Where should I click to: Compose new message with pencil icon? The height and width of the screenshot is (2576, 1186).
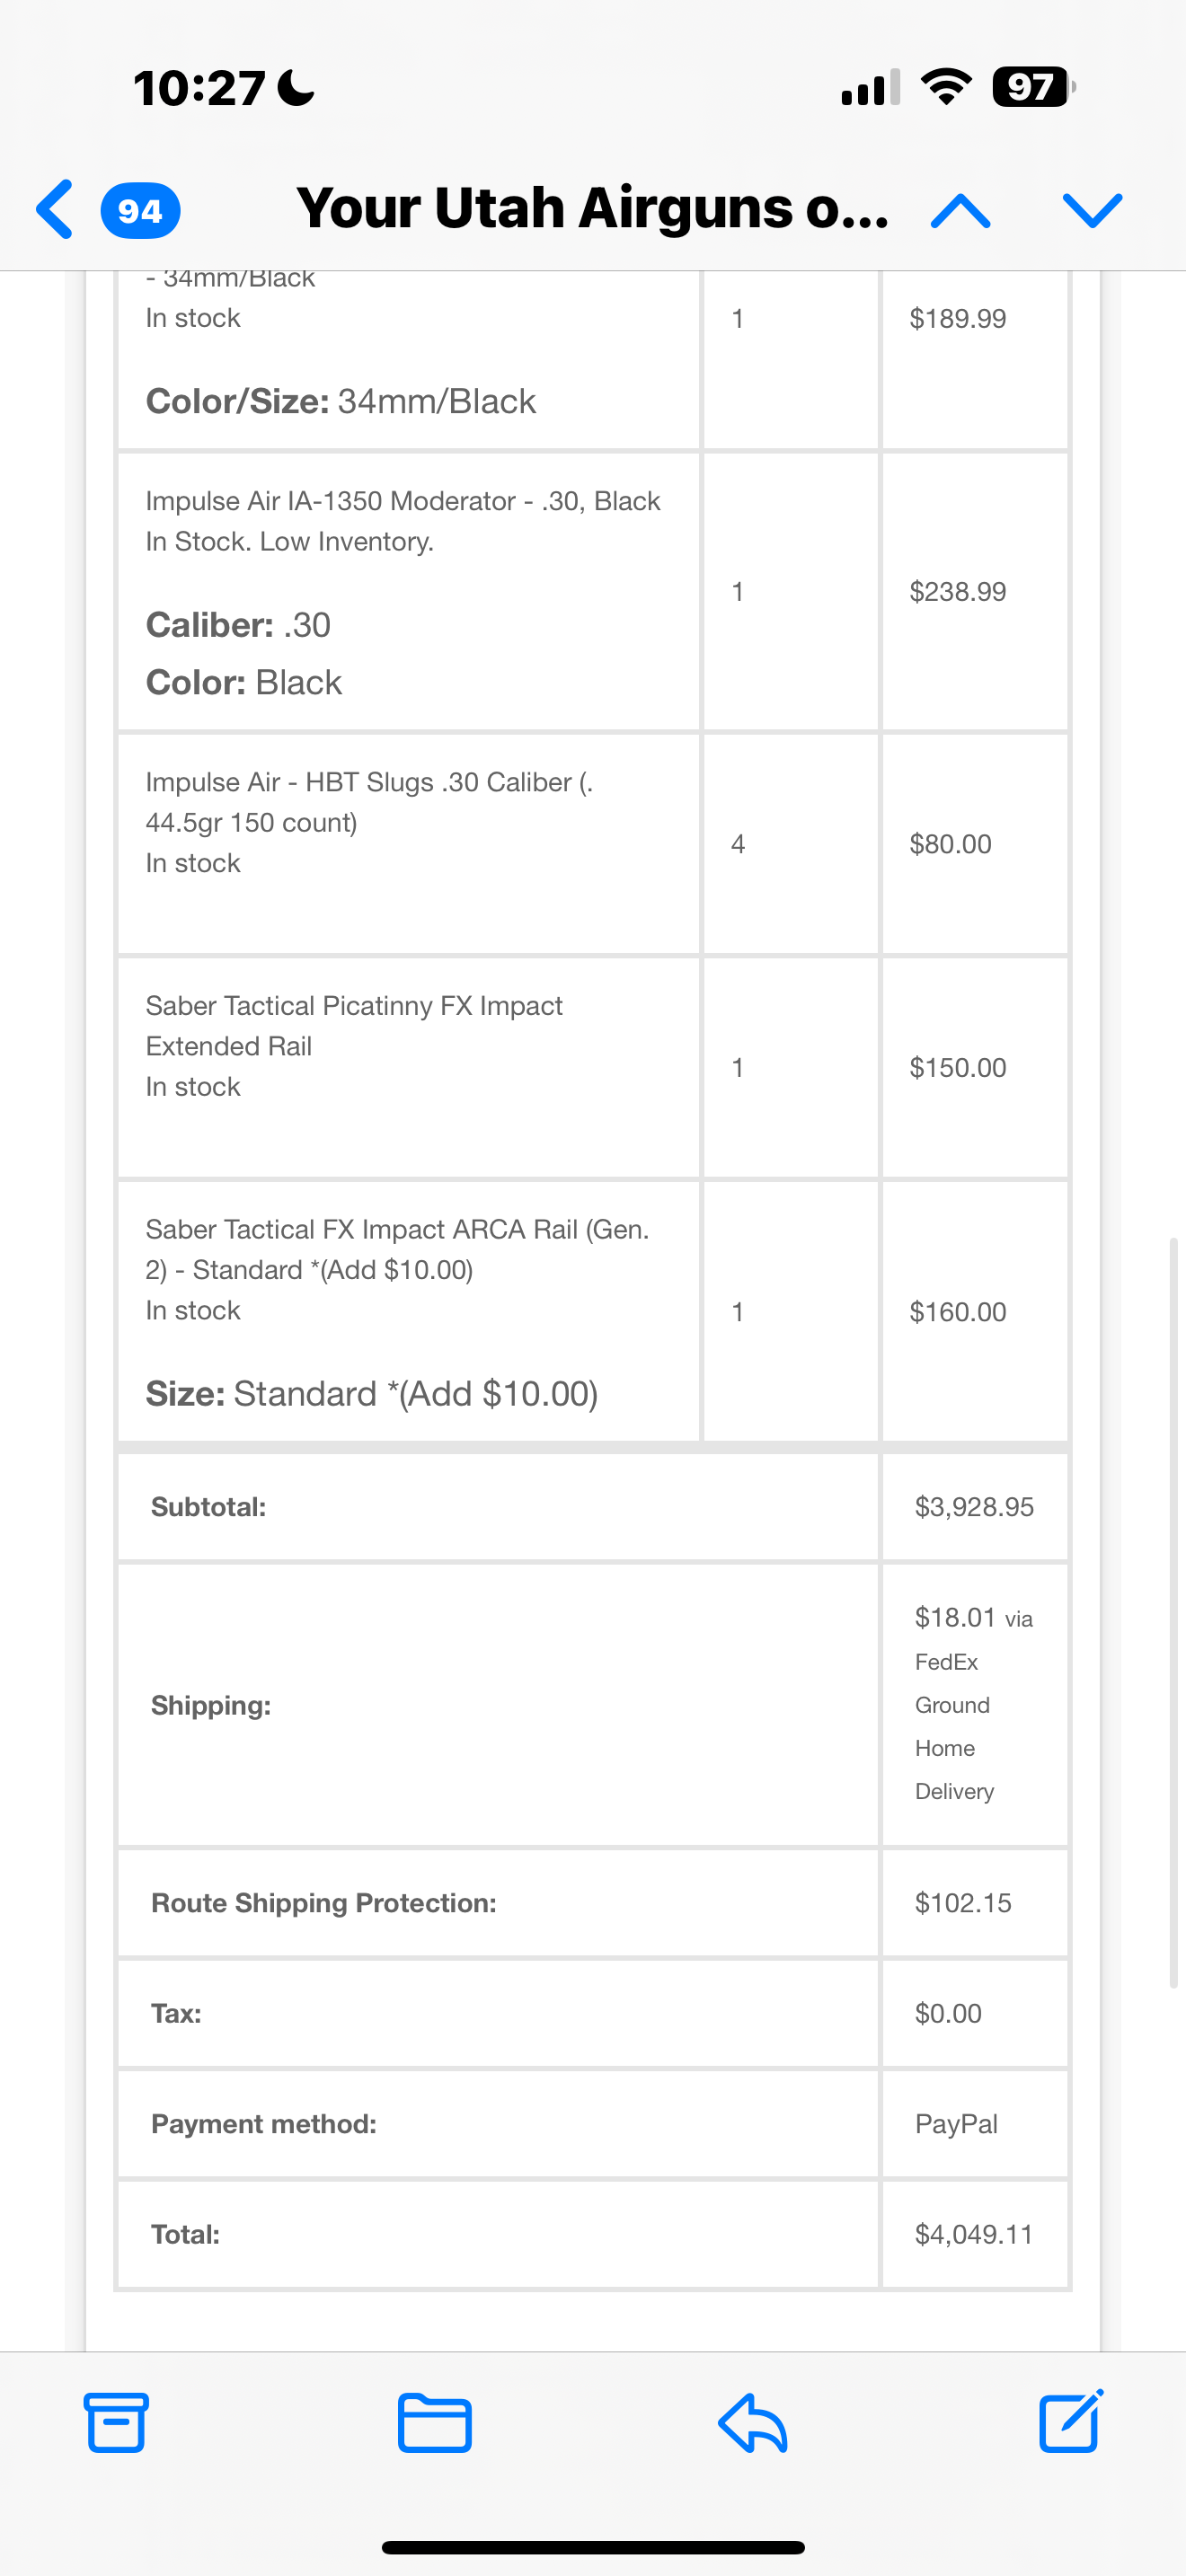pyautogui.click(x=1071, y=2421)
